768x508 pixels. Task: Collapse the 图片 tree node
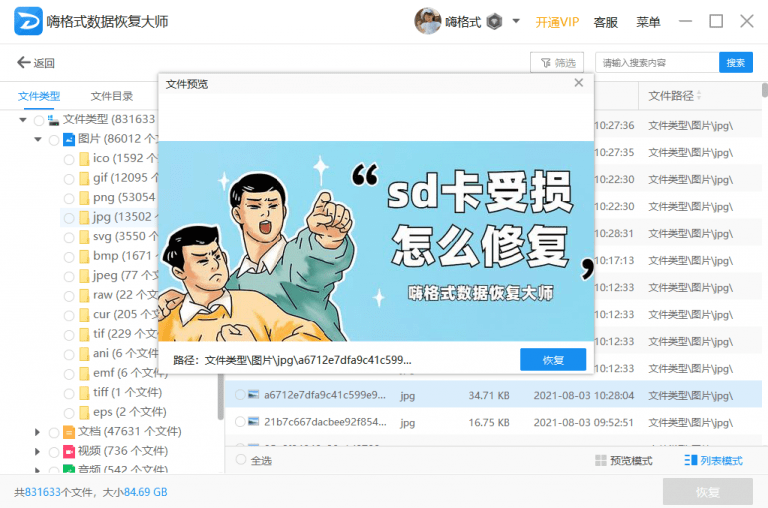click(x=38, y=139)
